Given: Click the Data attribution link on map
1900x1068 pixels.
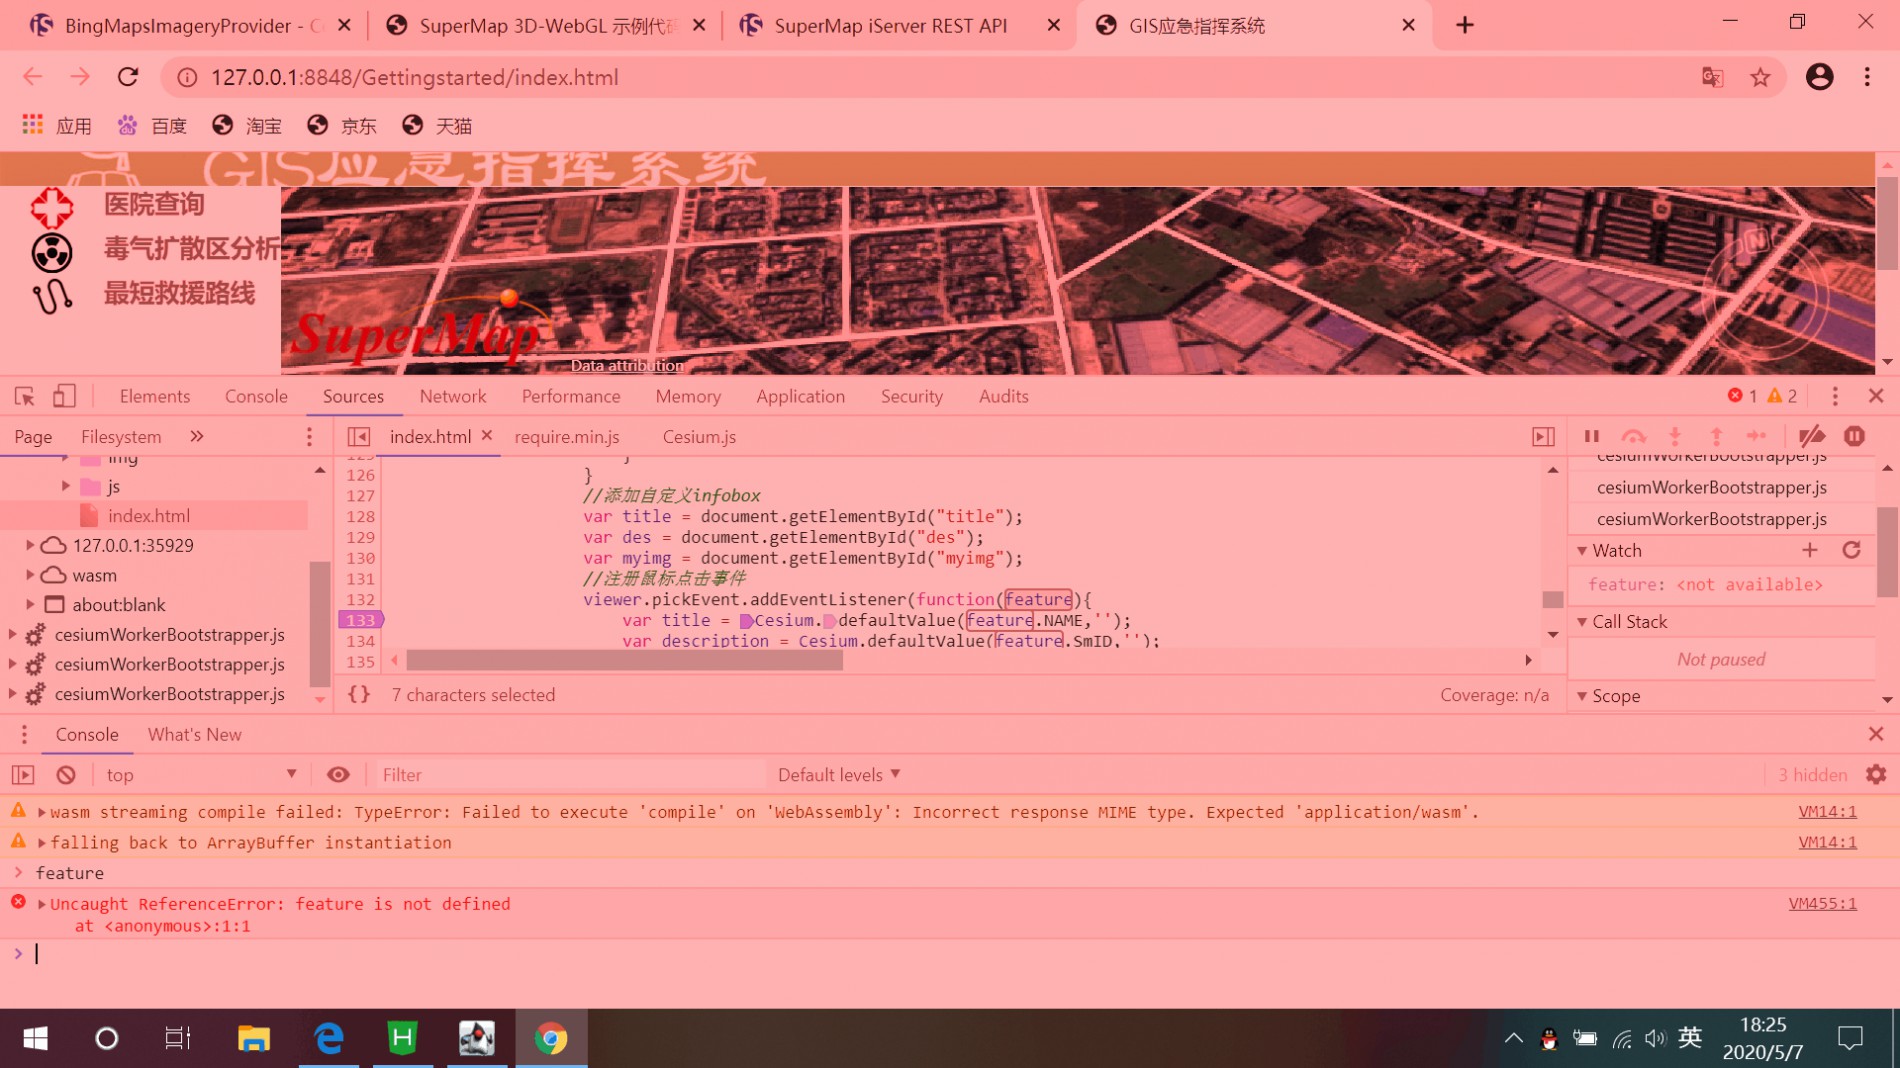Looking at the screenshot, I should coord(627,366).
